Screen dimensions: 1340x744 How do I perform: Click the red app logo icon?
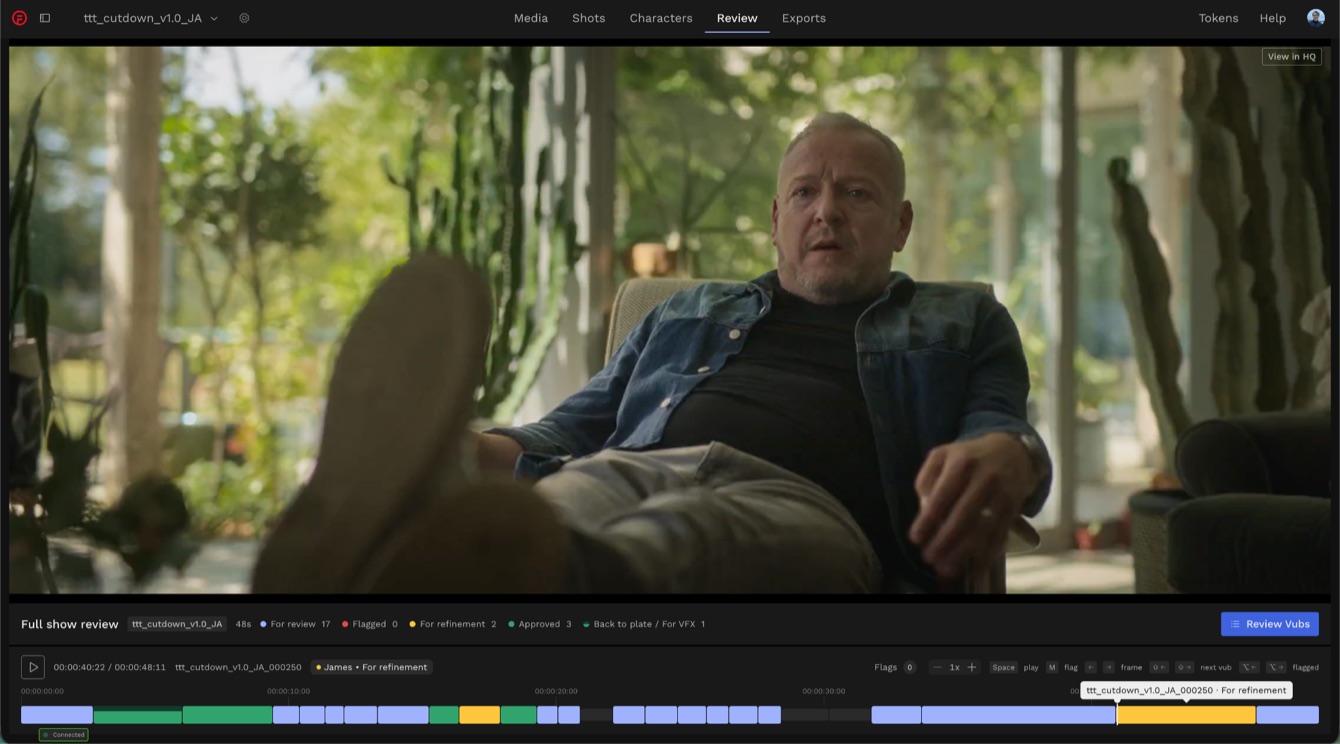click(19, 18)
